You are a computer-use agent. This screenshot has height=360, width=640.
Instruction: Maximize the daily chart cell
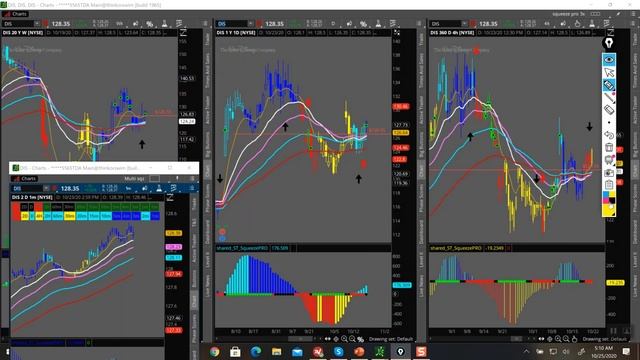[397, 33]
